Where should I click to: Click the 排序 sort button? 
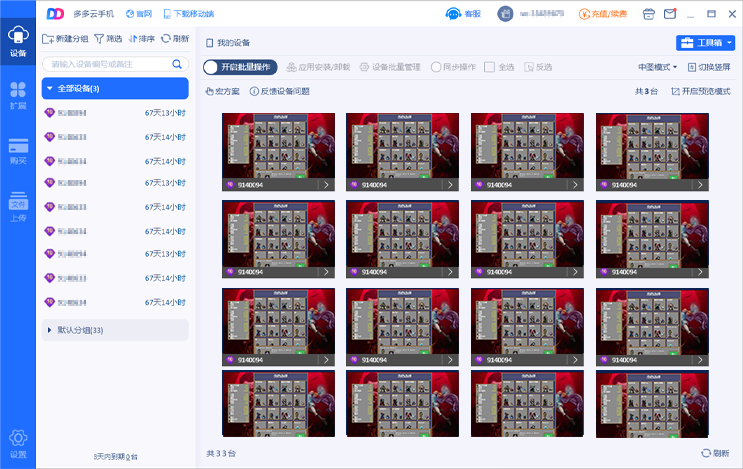142,39
